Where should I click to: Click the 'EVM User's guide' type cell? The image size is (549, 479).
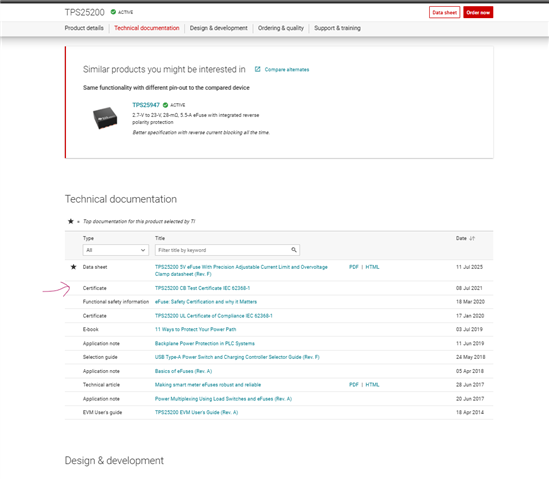[102, 412]
